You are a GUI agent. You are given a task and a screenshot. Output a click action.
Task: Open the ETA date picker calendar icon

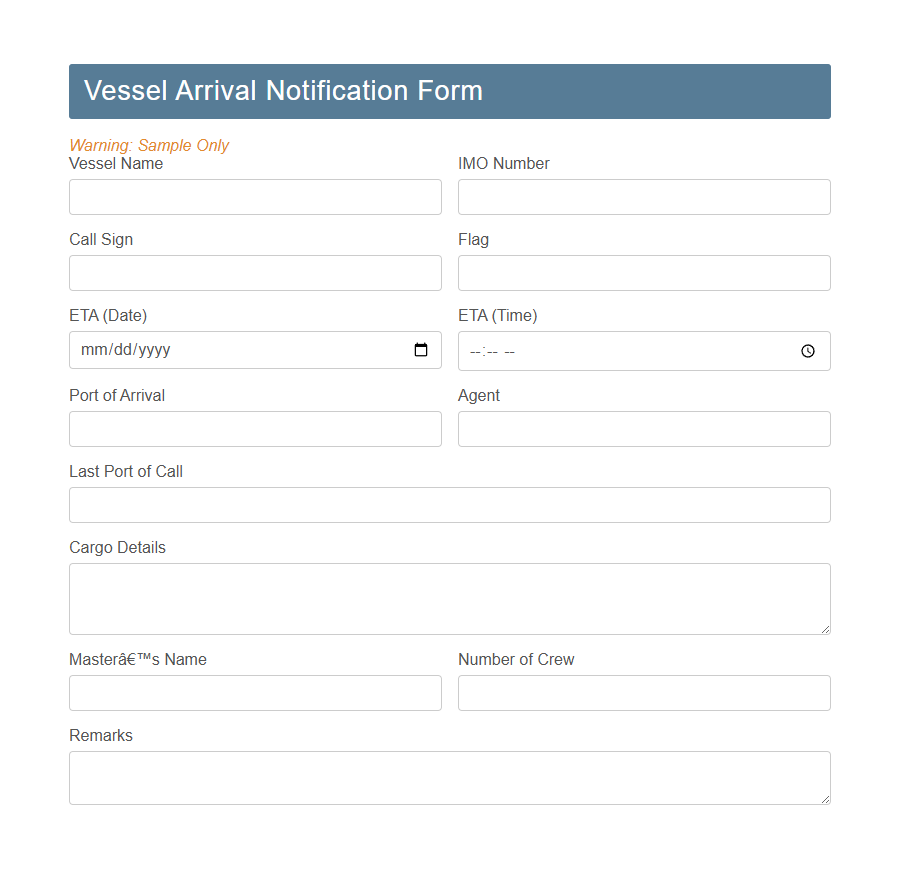pos(421,350)
